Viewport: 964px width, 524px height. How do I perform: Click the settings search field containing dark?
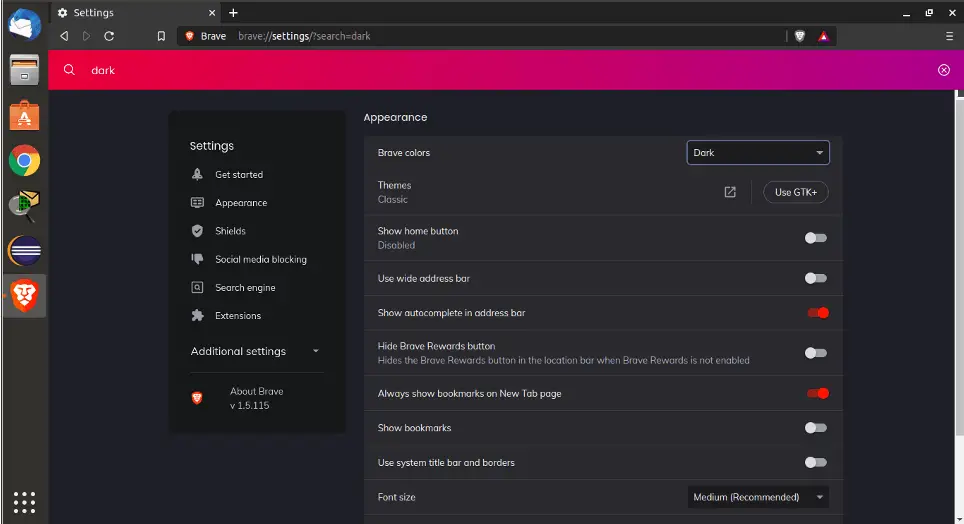pos(504,70)
